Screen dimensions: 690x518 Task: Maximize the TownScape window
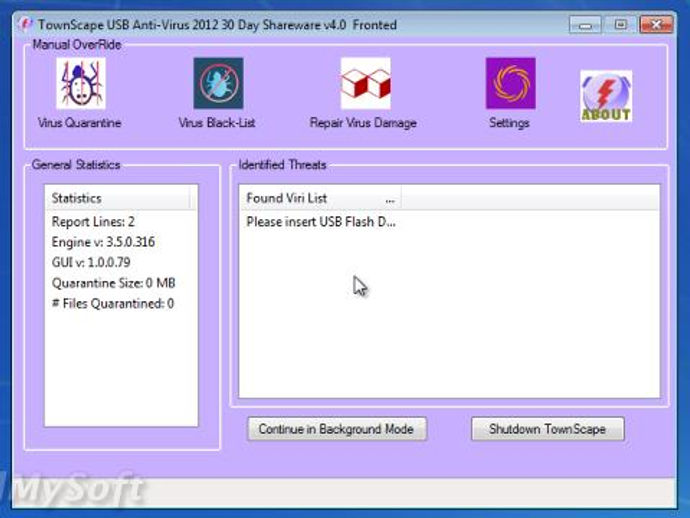point(620,25)
